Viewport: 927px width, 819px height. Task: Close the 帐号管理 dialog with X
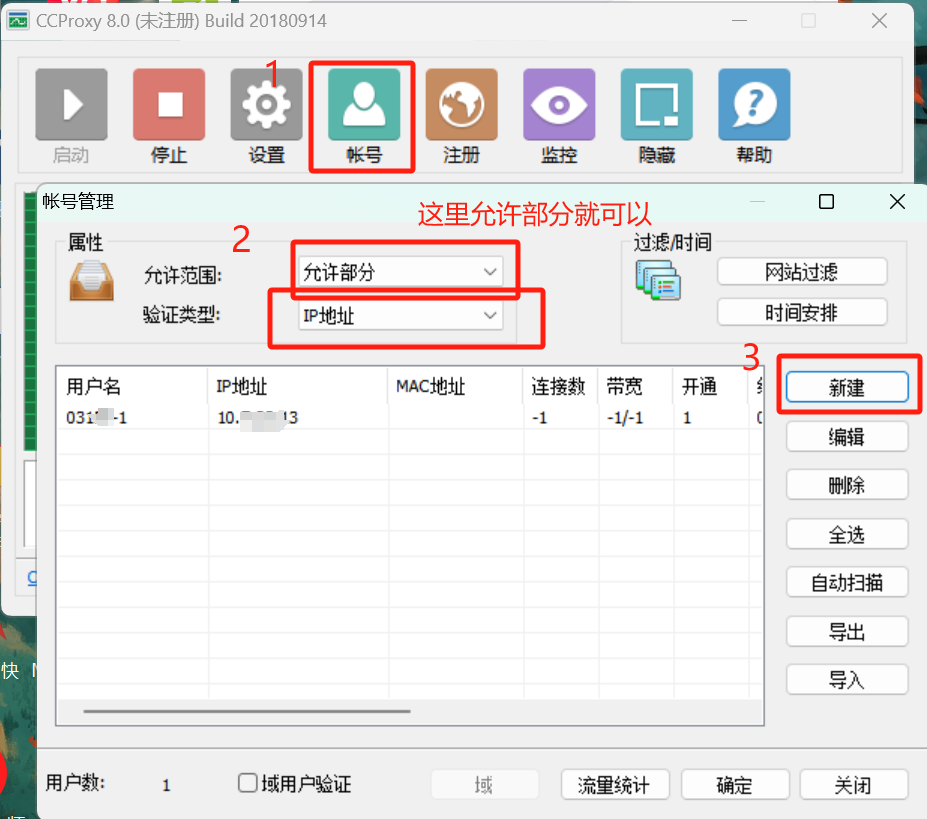click(897, 202)
